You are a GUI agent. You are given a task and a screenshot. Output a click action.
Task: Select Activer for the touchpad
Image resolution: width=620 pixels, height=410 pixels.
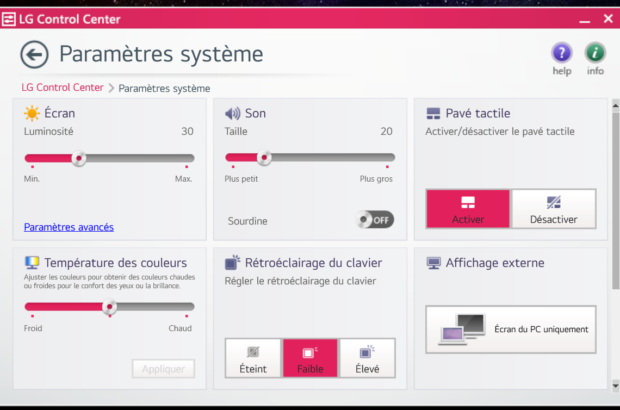click(467, 209)
